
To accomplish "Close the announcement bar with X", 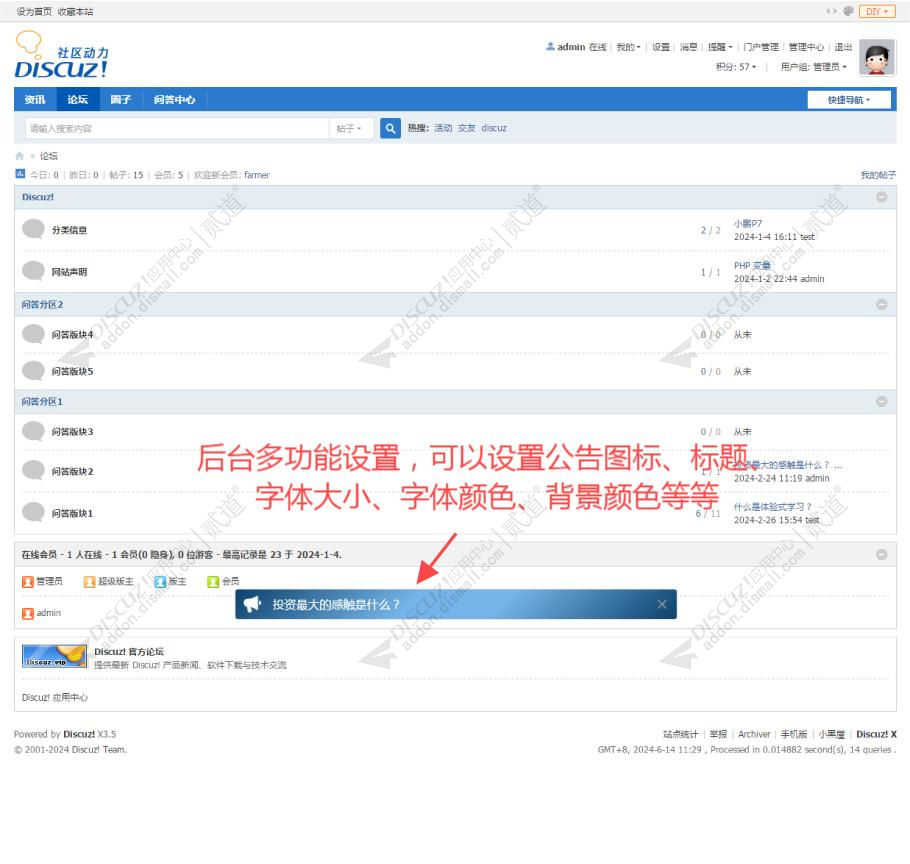I will coord(662,604).
